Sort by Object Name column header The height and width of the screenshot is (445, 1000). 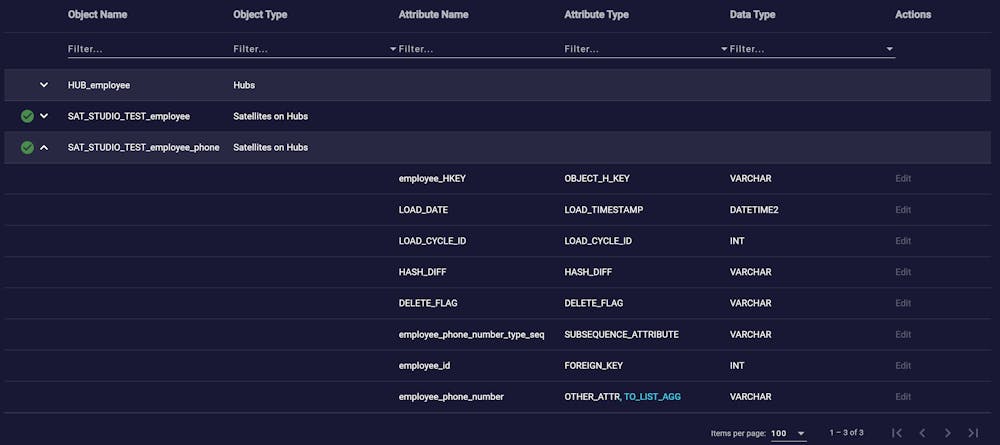[97, 15]
